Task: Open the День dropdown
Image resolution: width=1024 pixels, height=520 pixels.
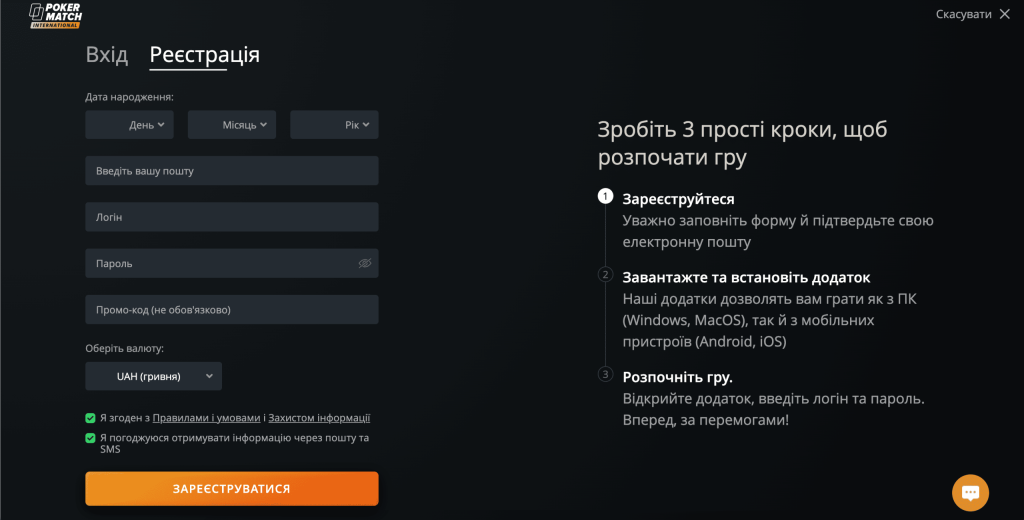Action: tap(129, 125)
